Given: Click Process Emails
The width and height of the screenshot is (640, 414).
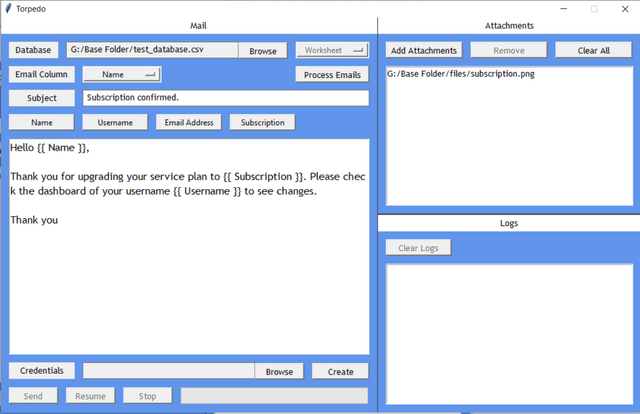Looking at the screenshot, I should point(332,75).
